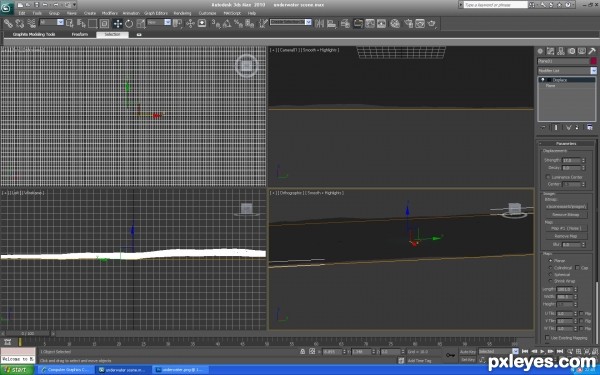Toggle the Angle Snap tool
The width and height of the screenshot is (600, 375).
point(227,24)
